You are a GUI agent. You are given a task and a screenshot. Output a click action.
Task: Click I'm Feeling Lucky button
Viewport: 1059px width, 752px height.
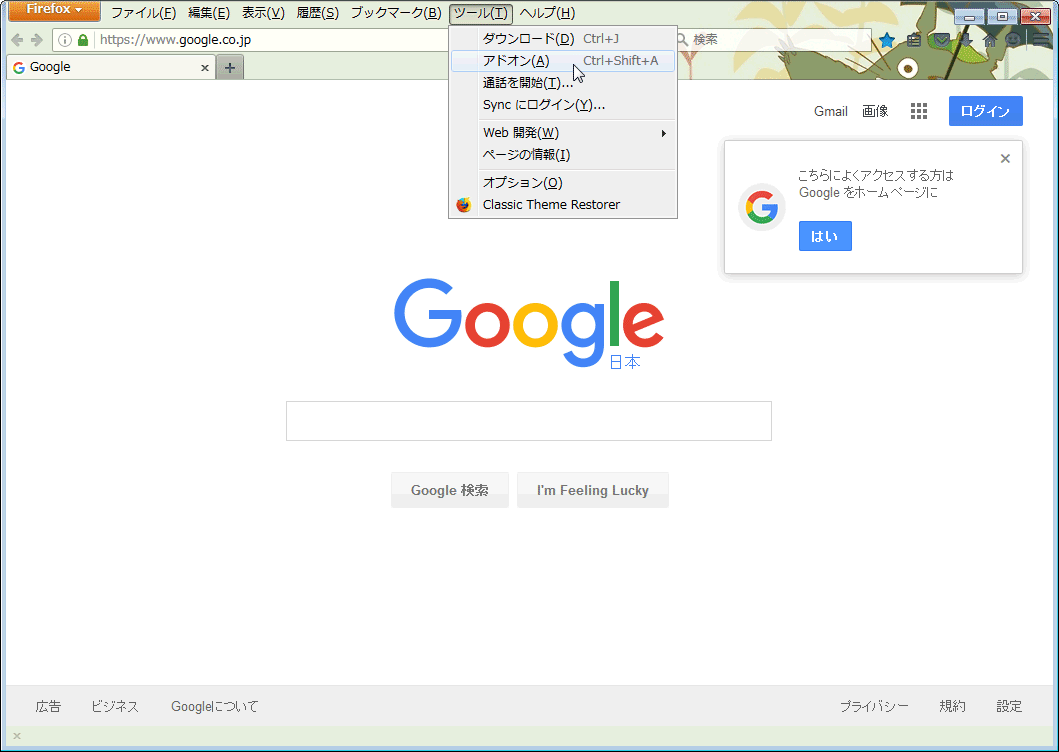click(593, 490)
